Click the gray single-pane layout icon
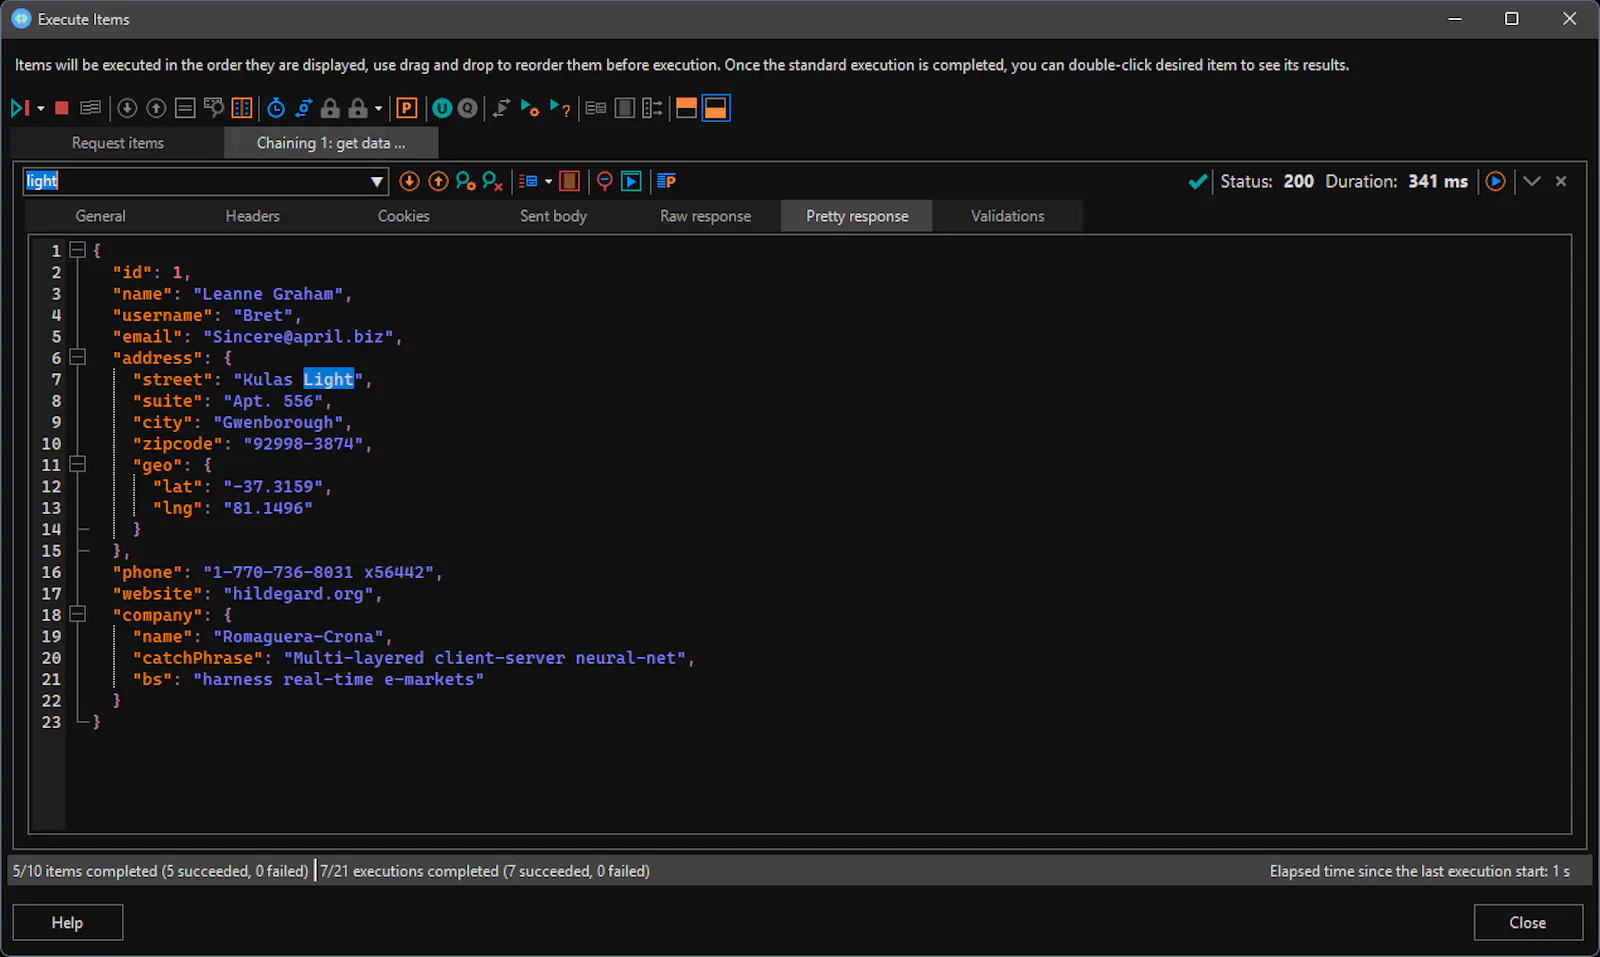This screenshot has width=1600, height=957. coord(625,108)
